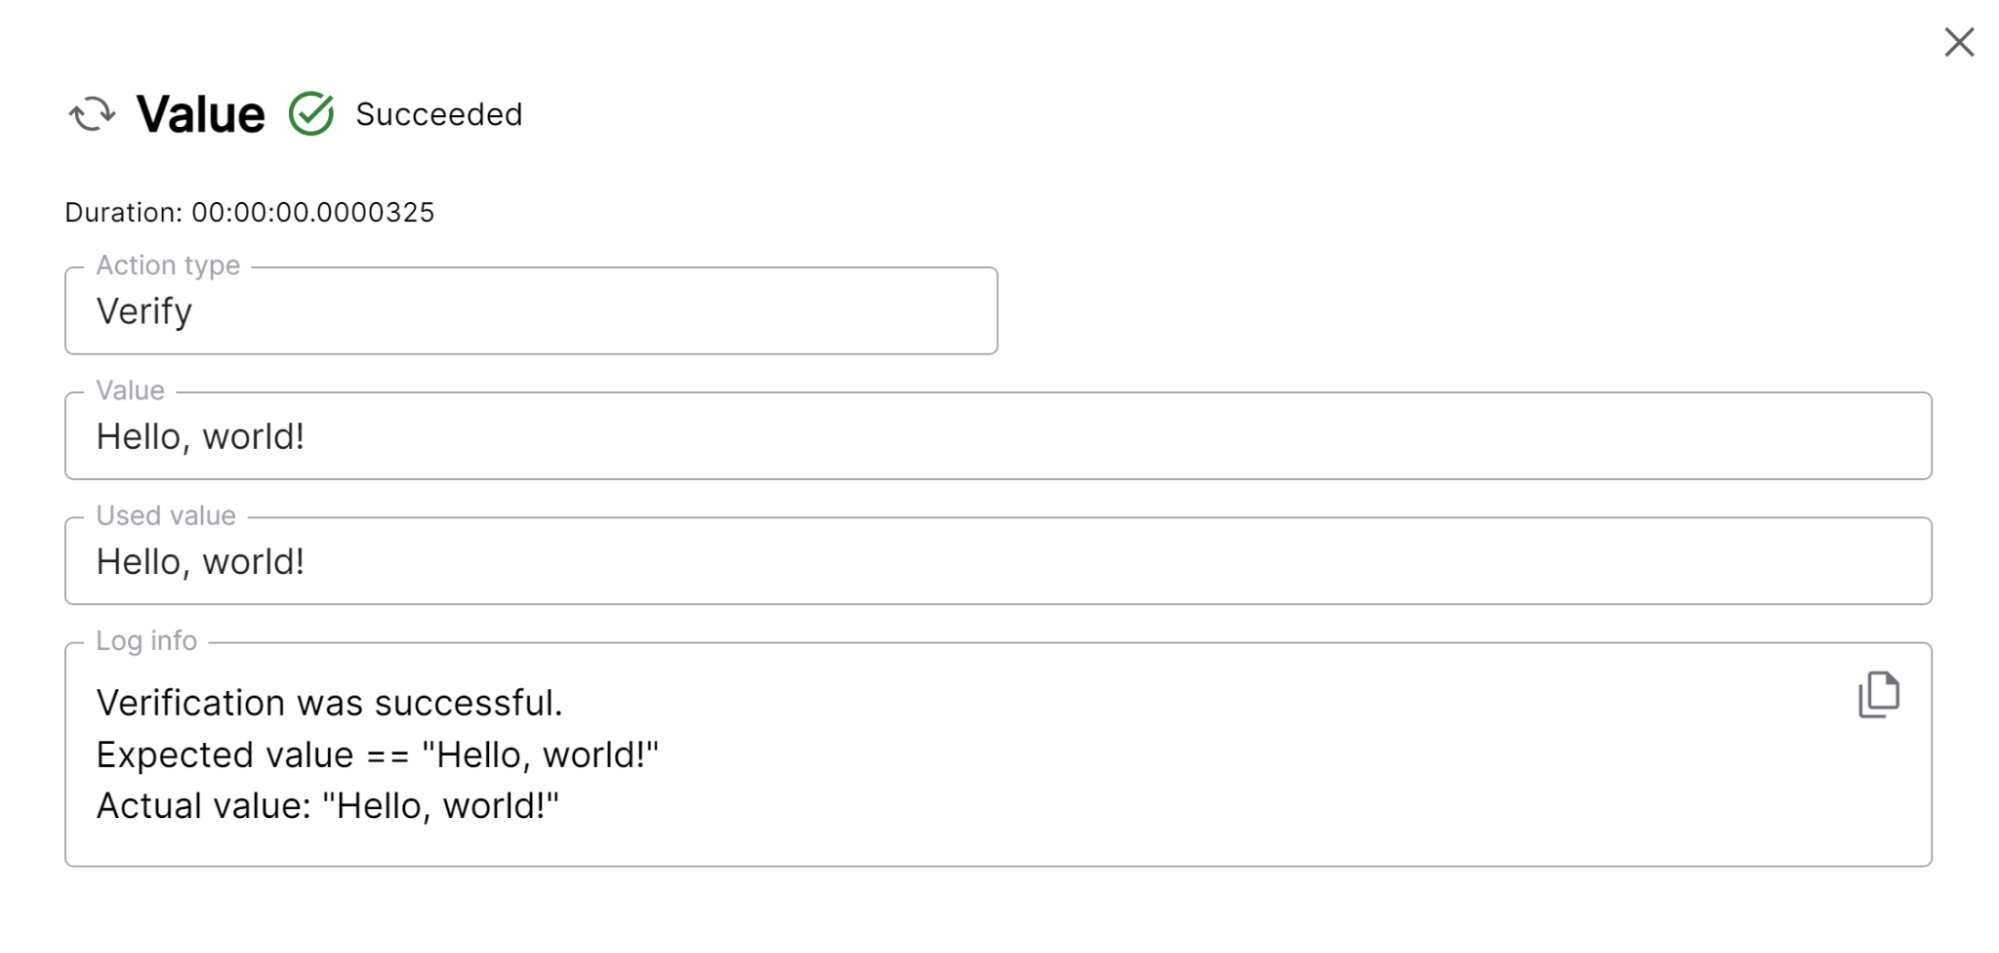Click the small 'Value' field label
1999x953 pixels.
pos(130,390)
